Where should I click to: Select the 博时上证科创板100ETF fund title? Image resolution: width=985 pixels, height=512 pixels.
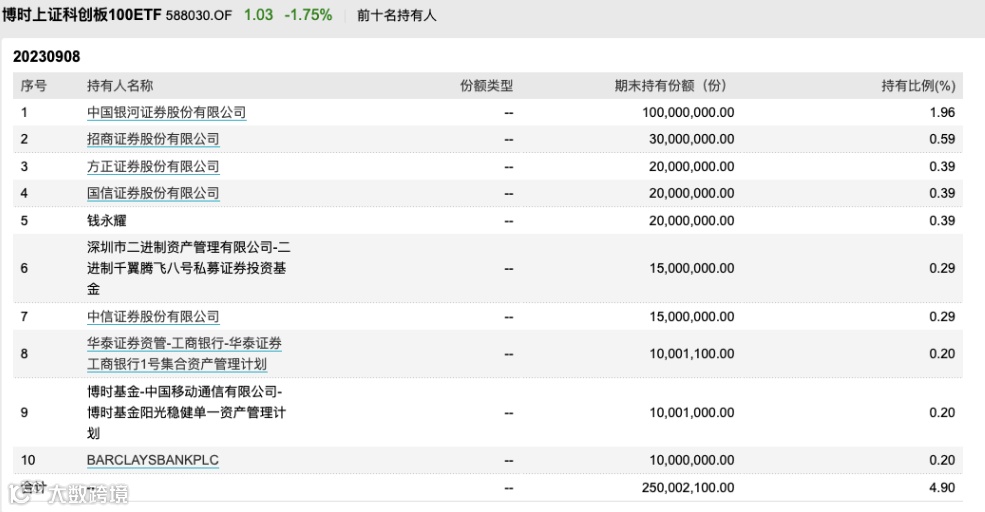coord(82,15)
